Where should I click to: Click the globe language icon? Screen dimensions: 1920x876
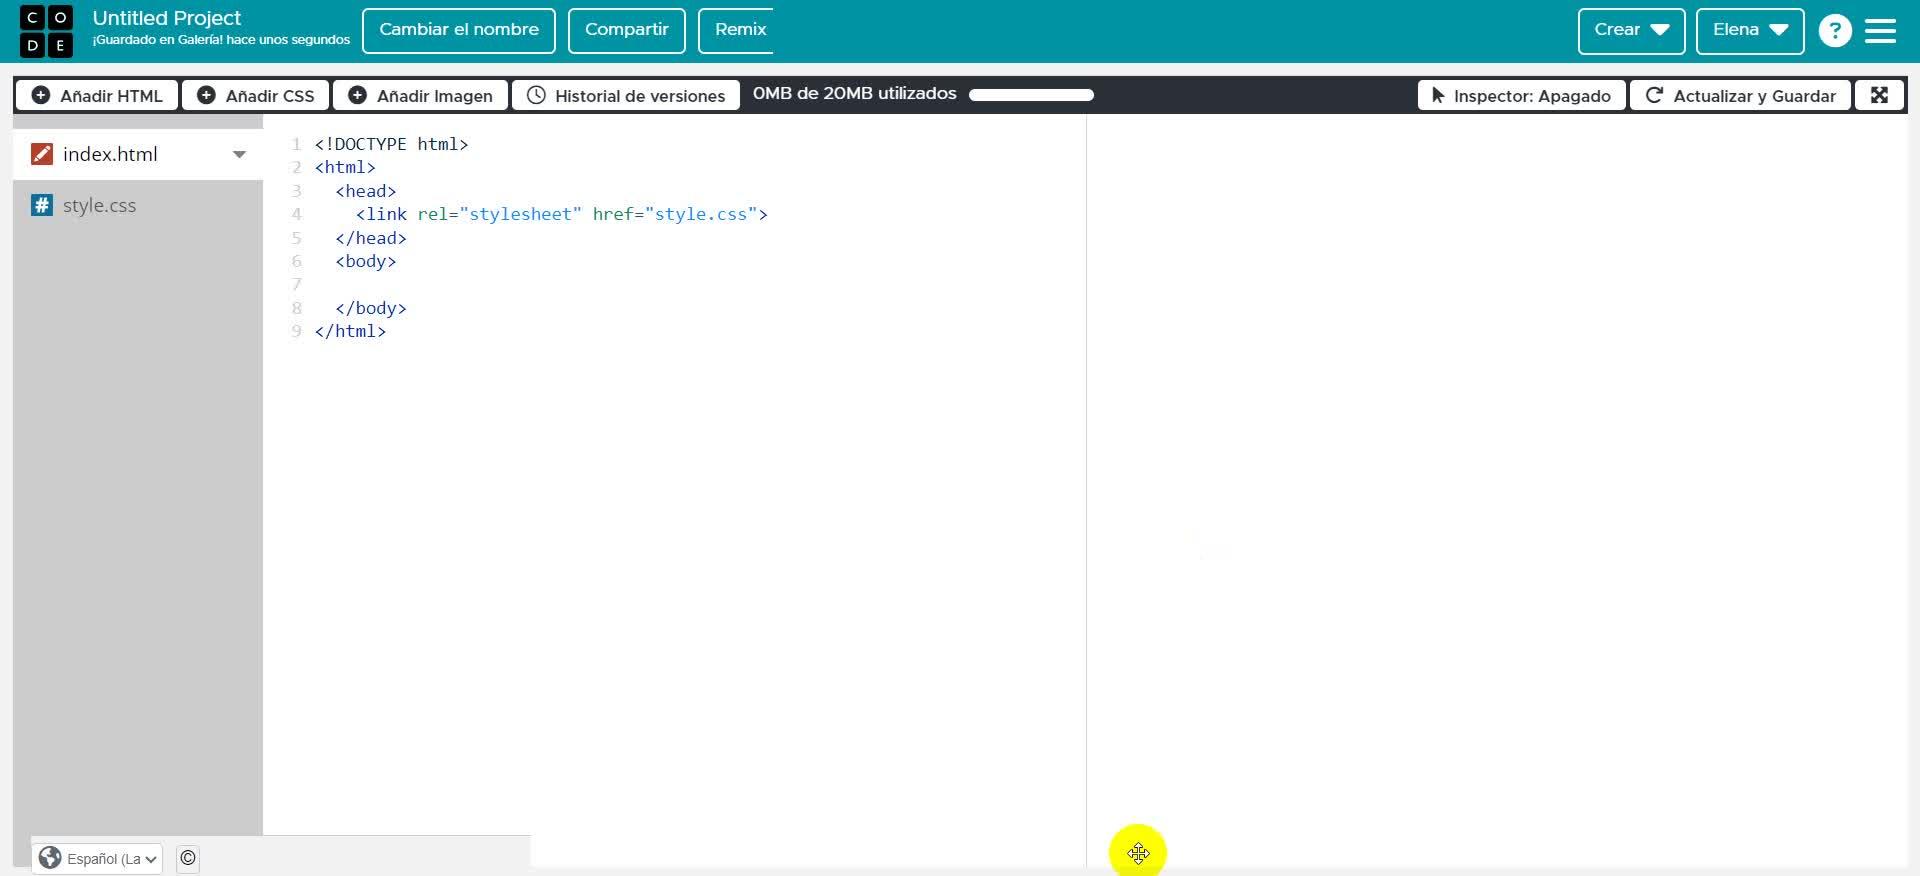coord(50,858)
